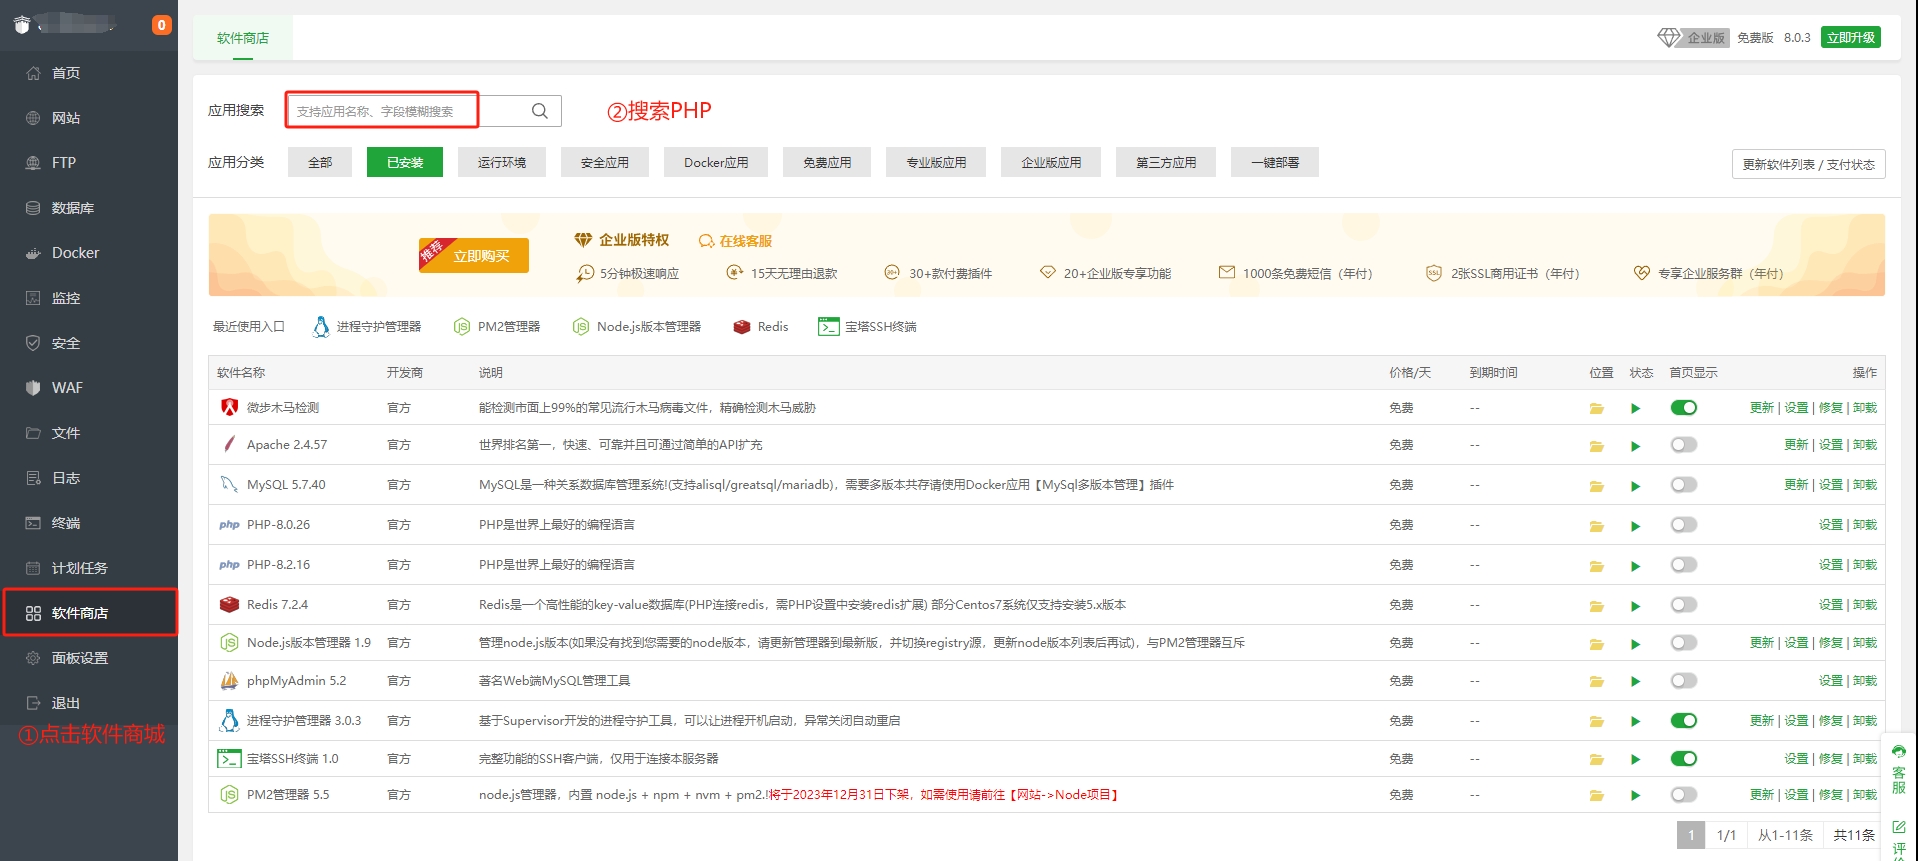Toggle homepage display for PHP-8.2.16
This screenshot has width=1918, height=861.
click(1684, 564)
